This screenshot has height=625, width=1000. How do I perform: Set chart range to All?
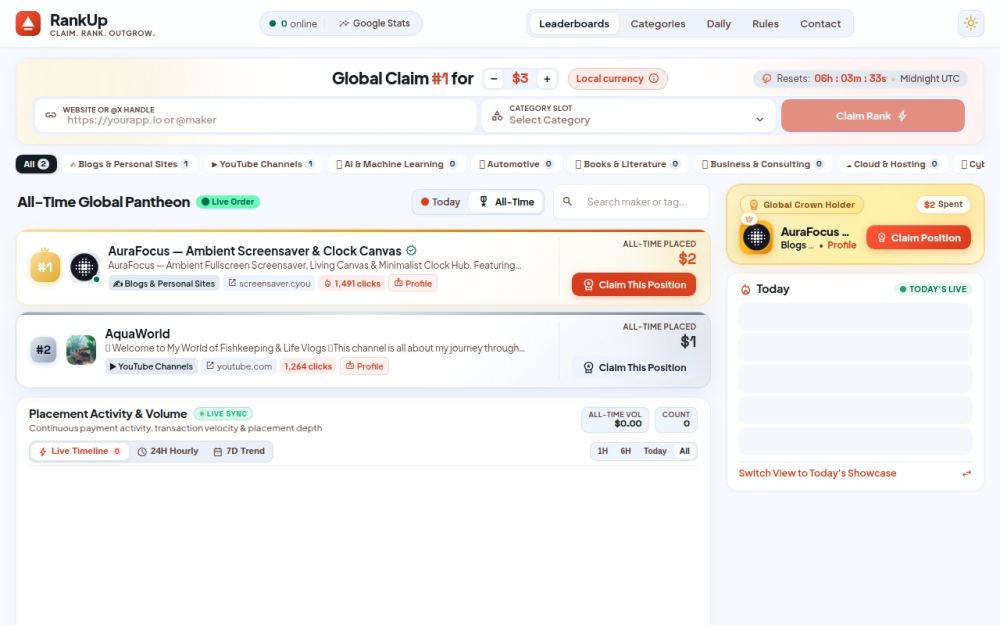(x=684, y=451)
